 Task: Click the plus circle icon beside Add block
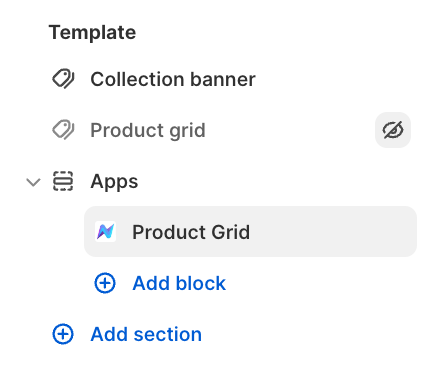pyautogui.click(x=105, y=283)
